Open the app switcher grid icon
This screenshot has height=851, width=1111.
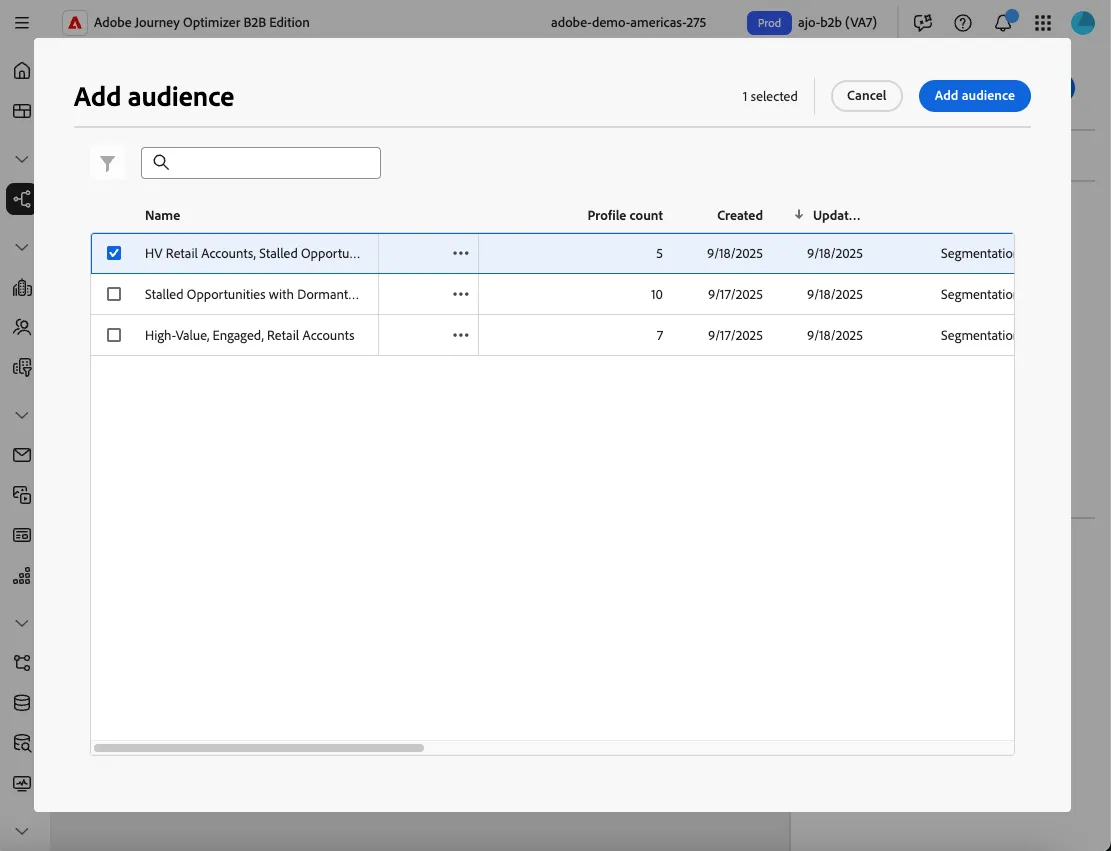[1042, 23]
